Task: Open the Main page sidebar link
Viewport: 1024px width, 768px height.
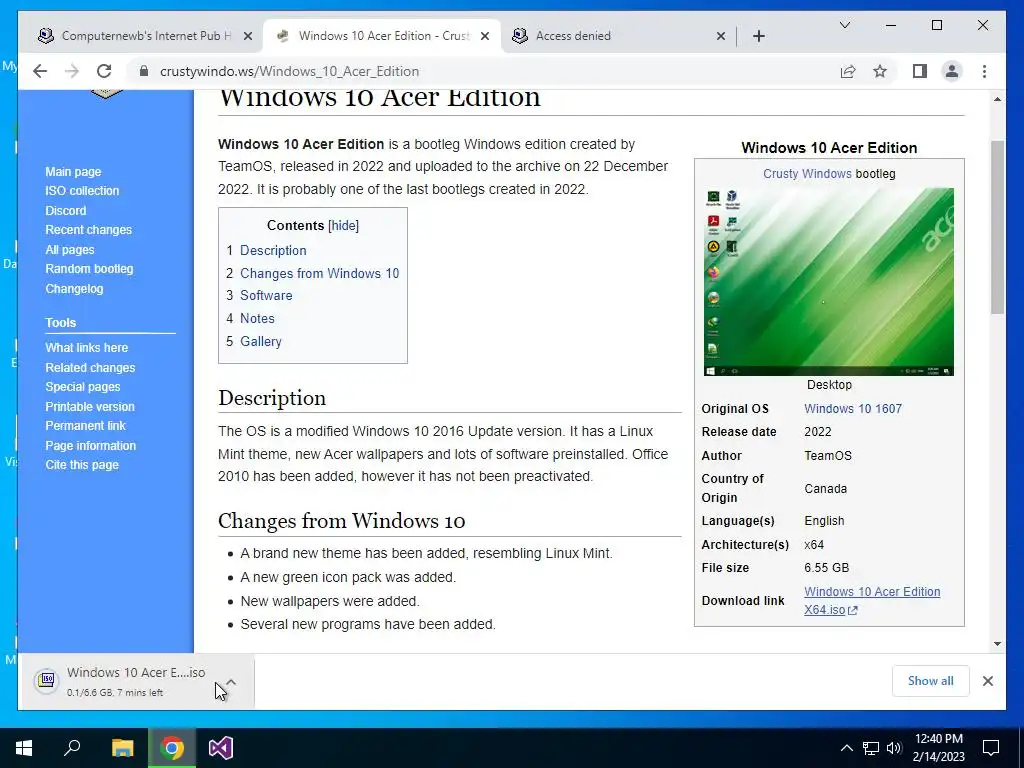Action: (73, 172)
